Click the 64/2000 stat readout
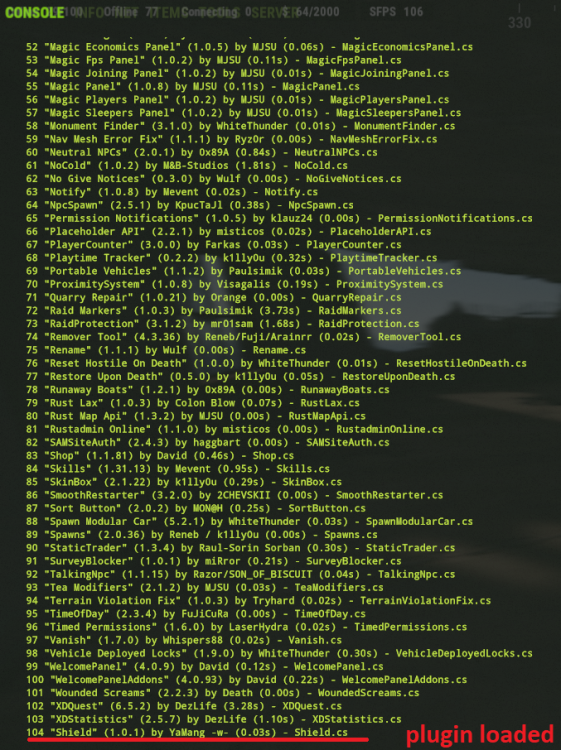 (317, 11)
